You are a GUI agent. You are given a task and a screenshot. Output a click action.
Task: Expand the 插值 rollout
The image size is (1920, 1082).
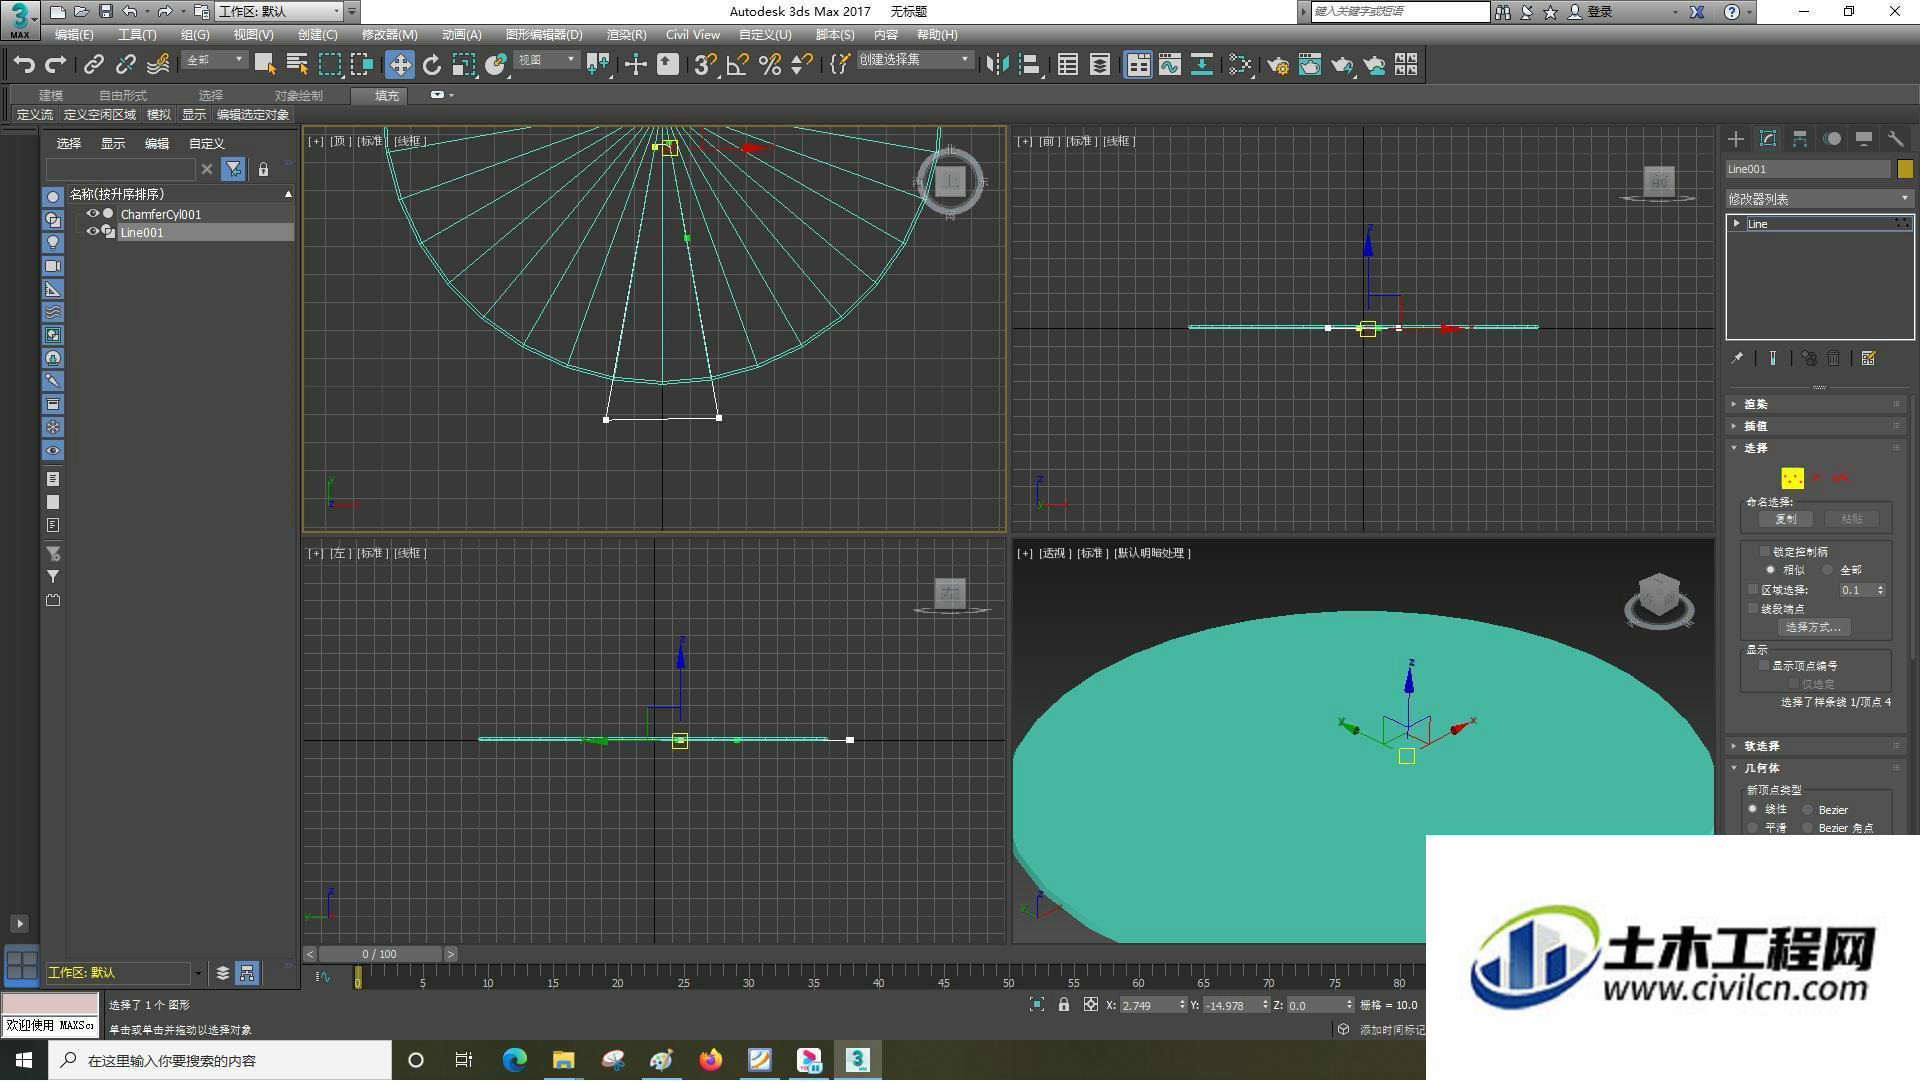pyautogui.click(x=1817, y=426)
